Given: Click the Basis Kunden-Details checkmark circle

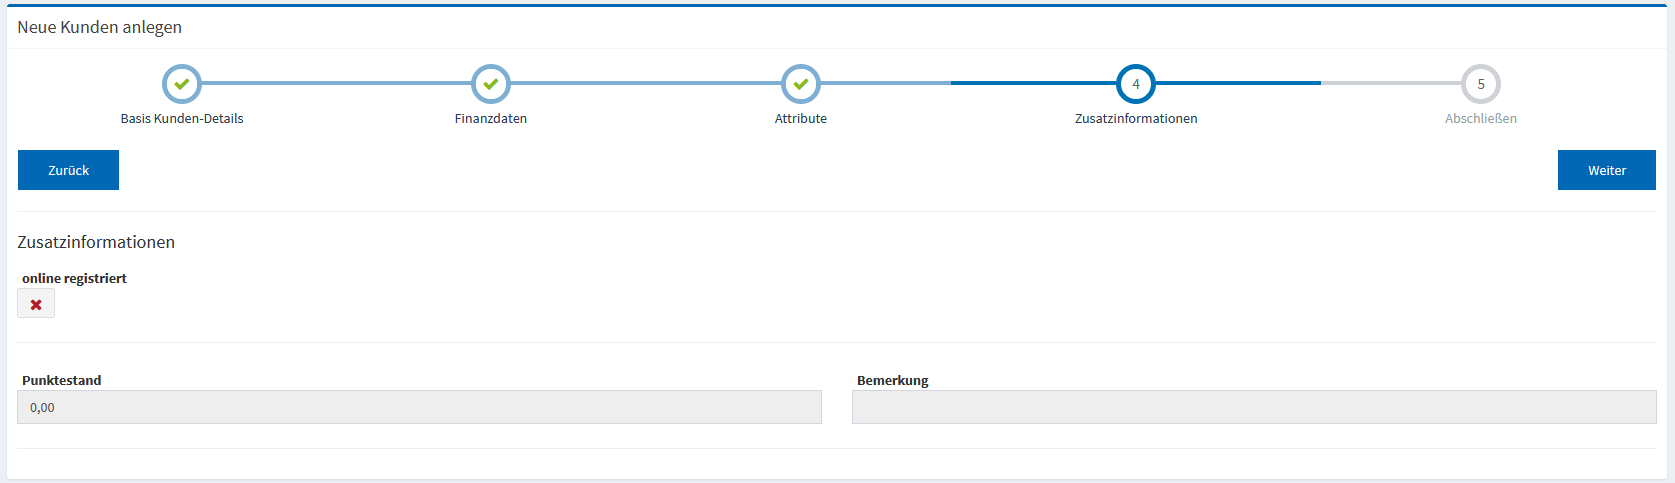Looking at the screenshot, I should click(x=181, y=84).
